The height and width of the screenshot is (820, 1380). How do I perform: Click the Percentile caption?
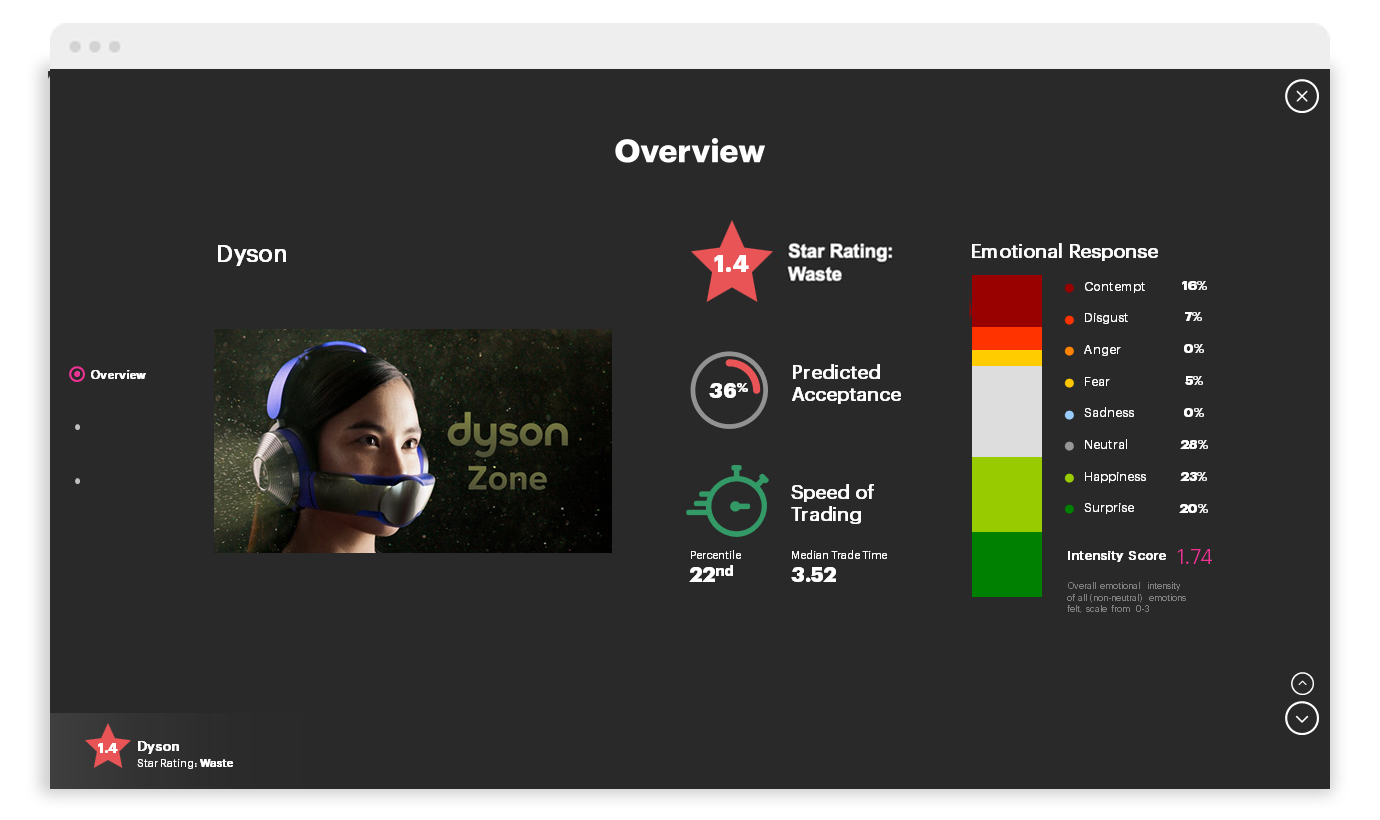715,555
